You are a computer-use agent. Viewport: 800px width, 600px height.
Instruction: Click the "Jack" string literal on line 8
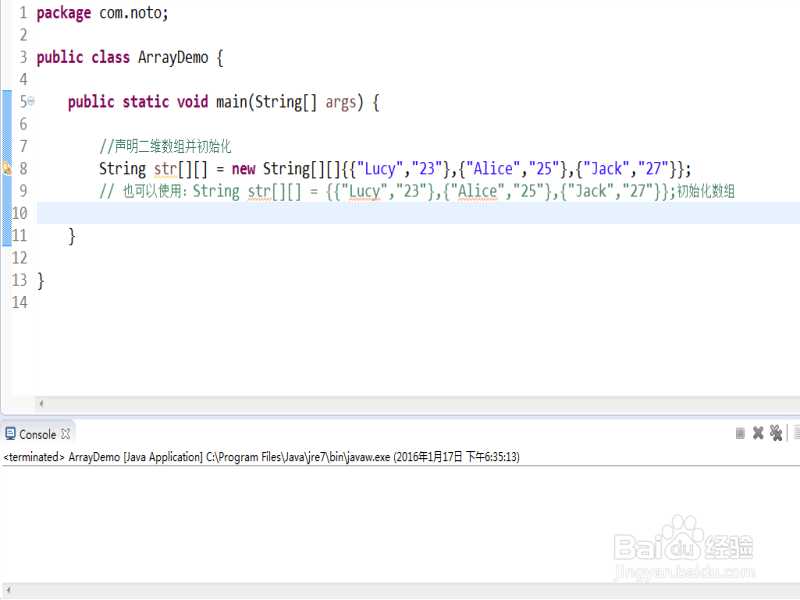[x=606, y=168]
